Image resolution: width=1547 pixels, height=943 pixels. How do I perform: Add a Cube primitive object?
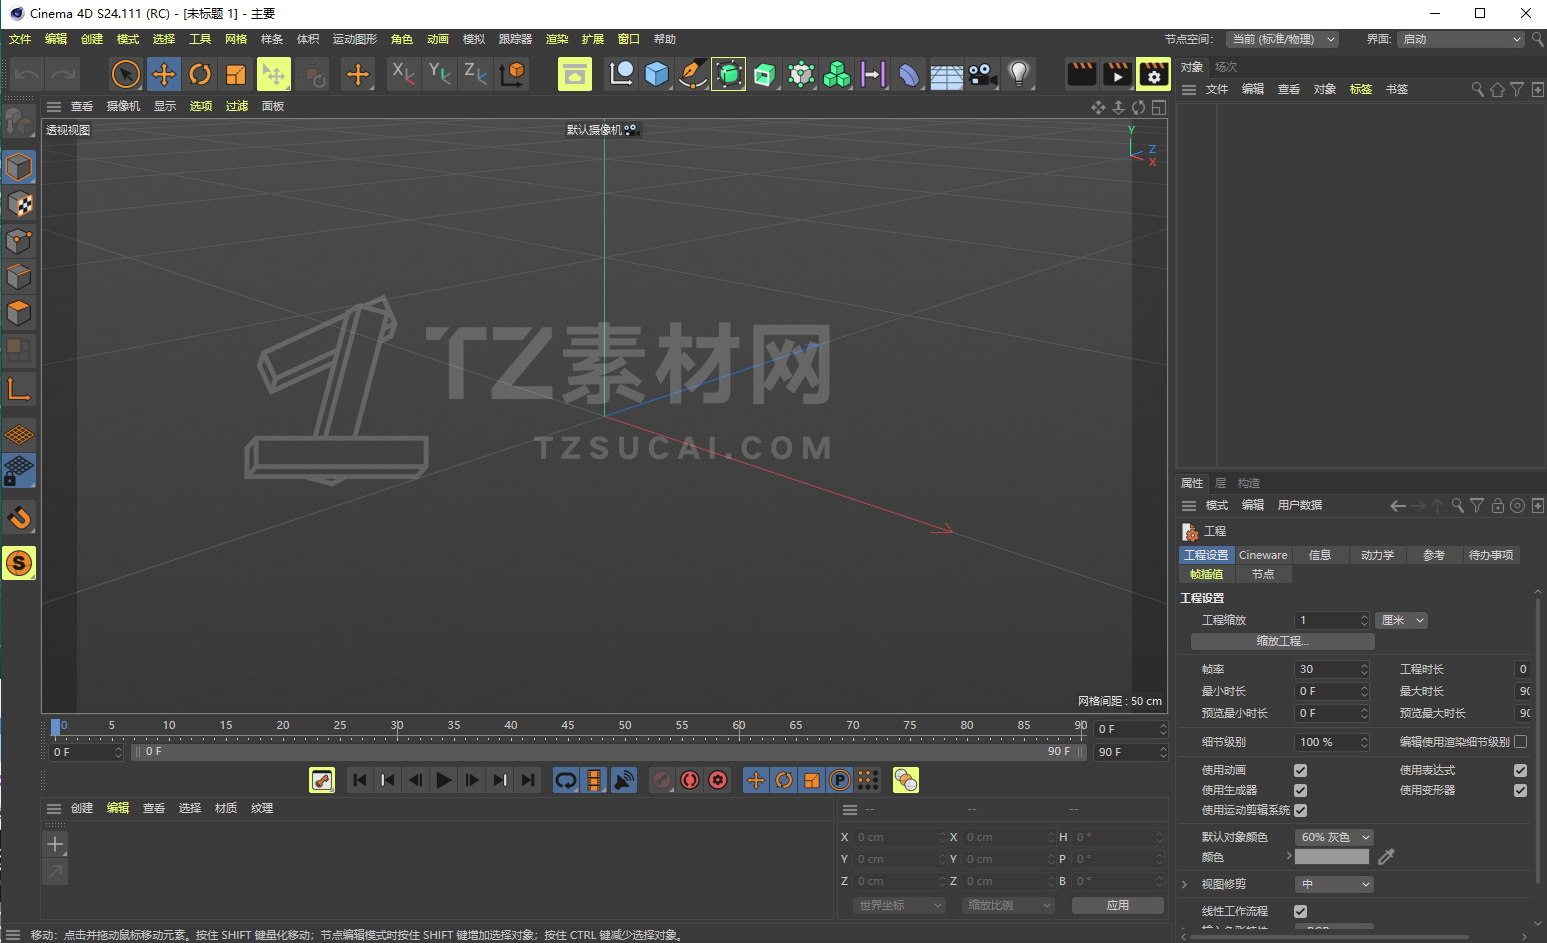point(656,74)
